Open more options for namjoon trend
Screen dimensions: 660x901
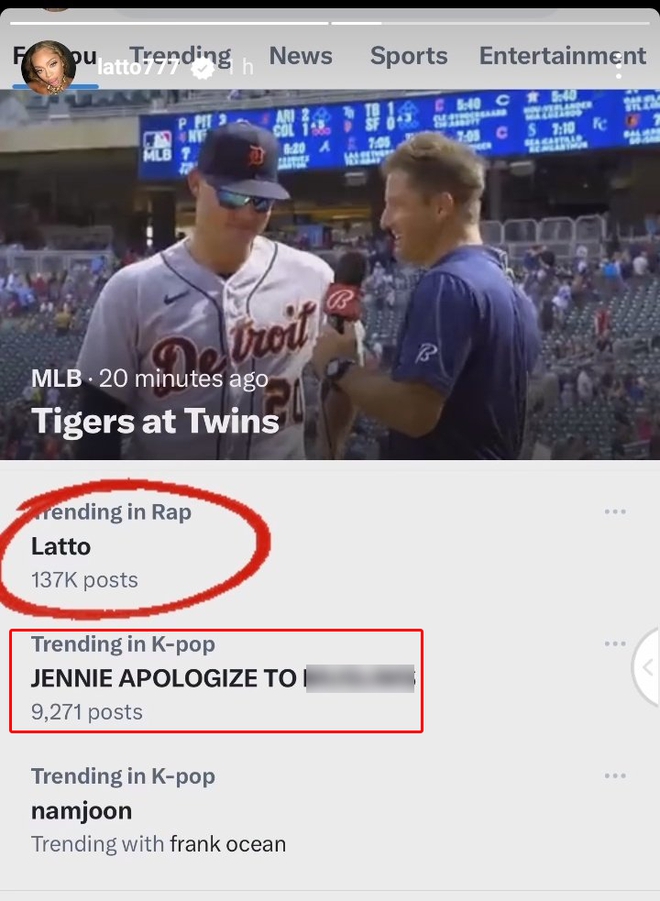[615, 776]
